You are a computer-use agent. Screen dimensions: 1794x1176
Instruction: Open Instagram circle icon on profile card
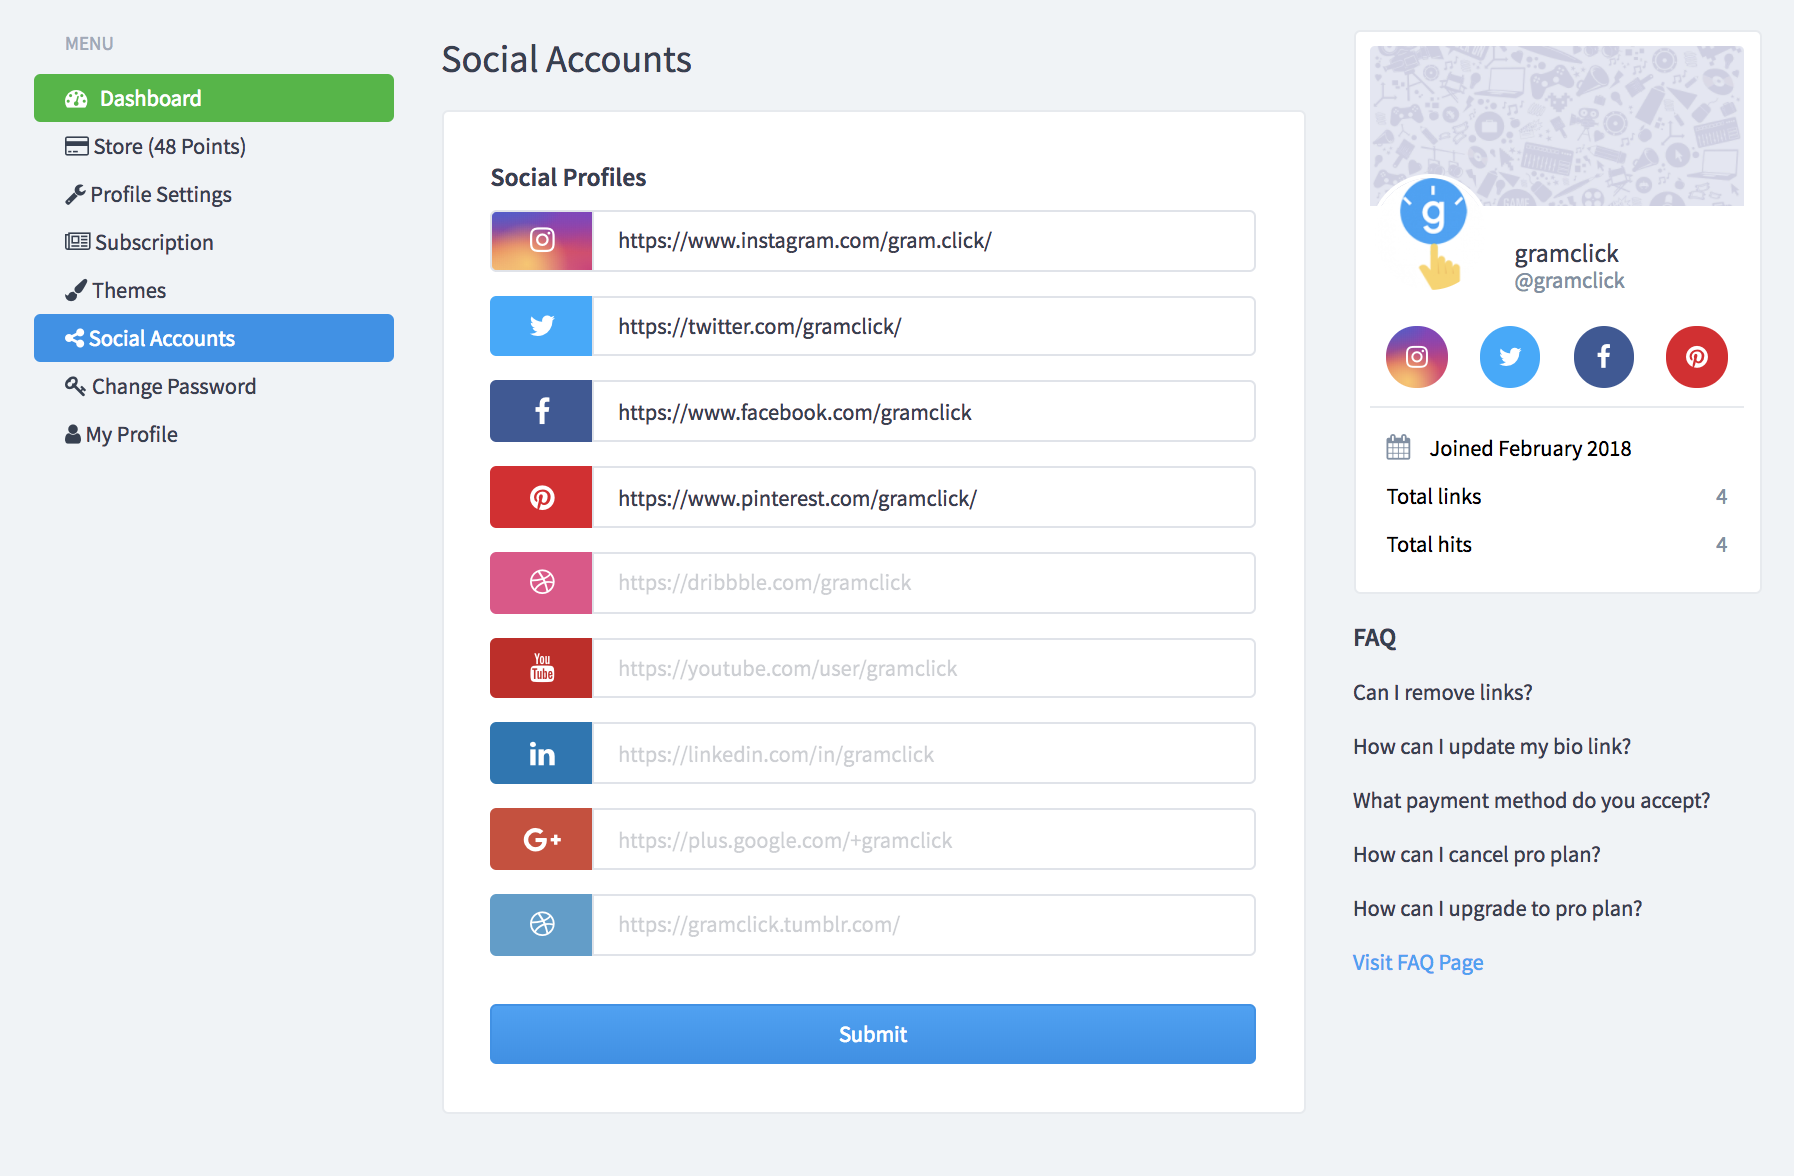coord(1417,357)
